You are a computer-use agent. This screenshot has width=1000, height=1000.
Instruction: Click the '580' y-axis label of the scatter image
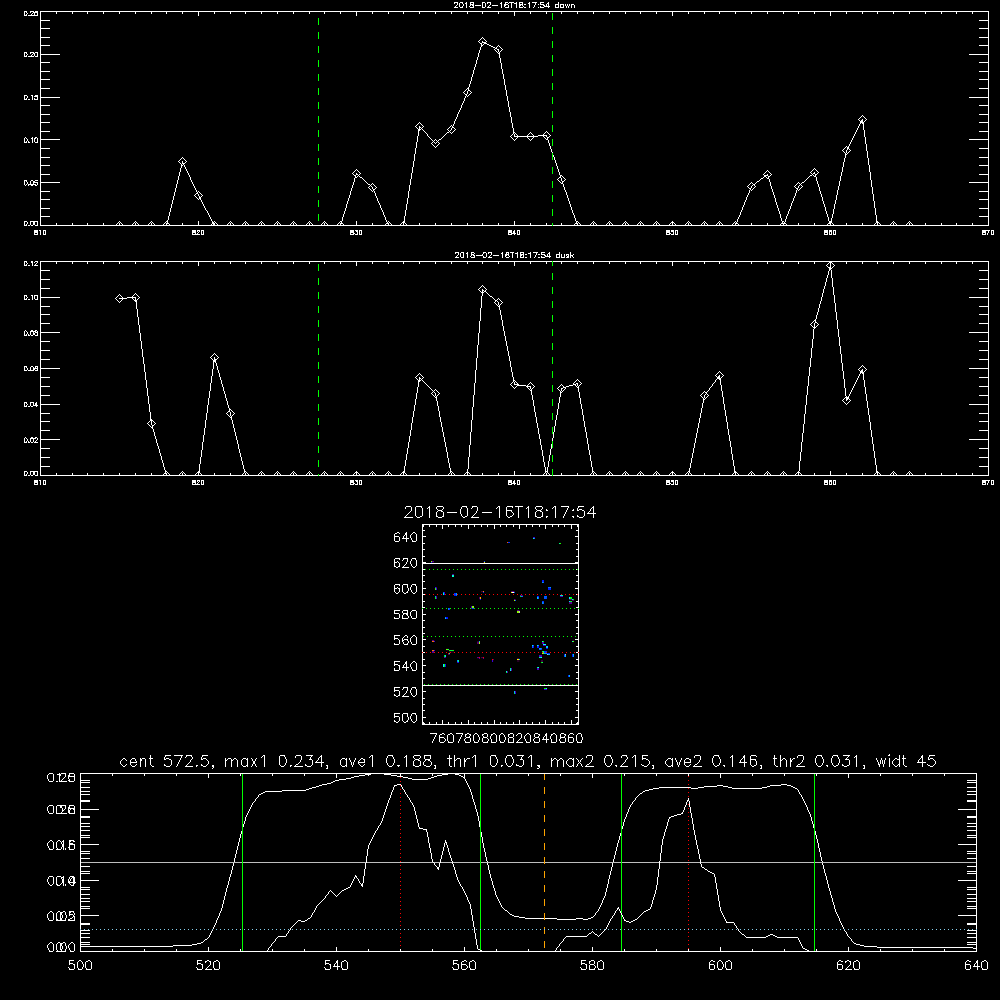[406, 615]
